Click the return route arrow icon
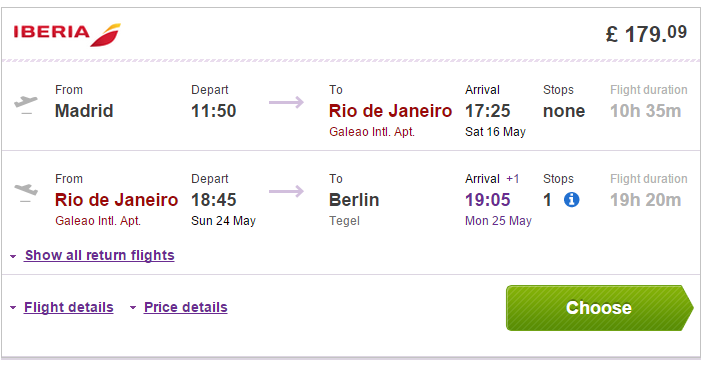Viewport: 710px width, 367px height. tap(286, 191)
